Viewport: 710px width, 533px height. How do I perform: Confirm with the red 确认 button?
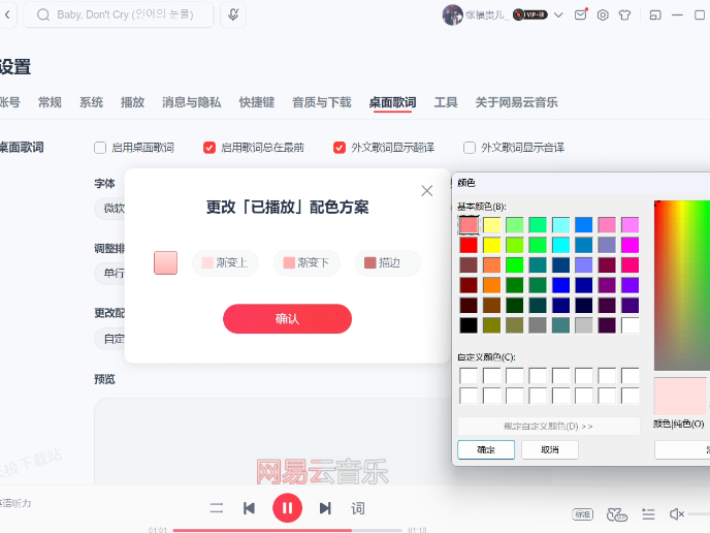[x=287, y=319]
